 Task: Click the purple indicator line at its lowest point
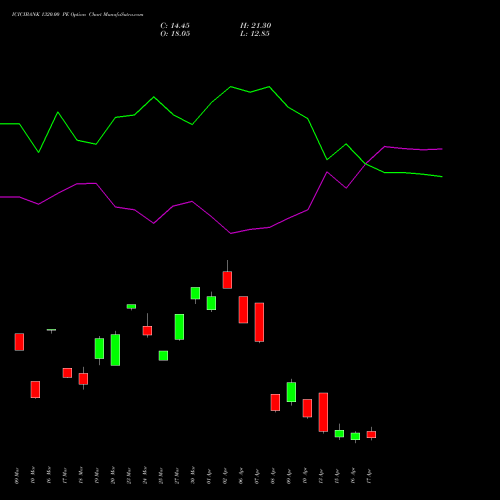tap(231, 233)
